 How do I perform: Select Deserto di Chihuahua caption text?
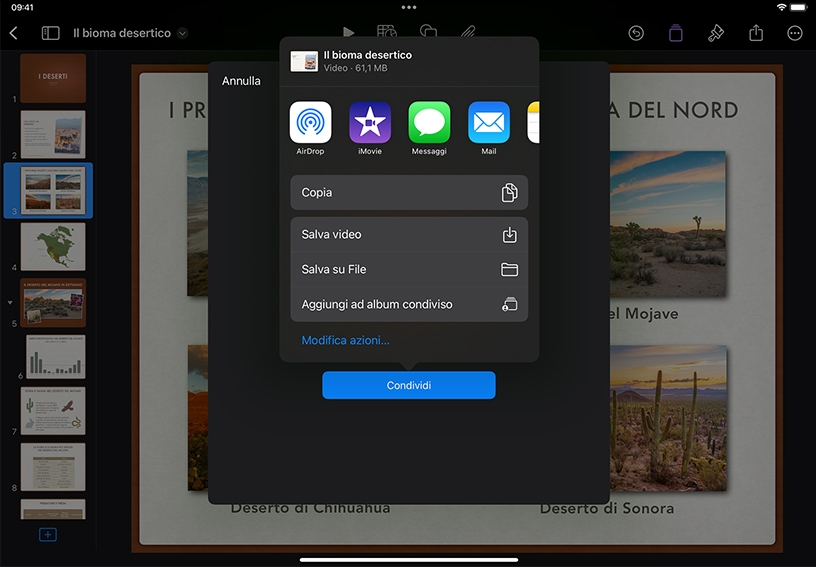pos(310,509)
